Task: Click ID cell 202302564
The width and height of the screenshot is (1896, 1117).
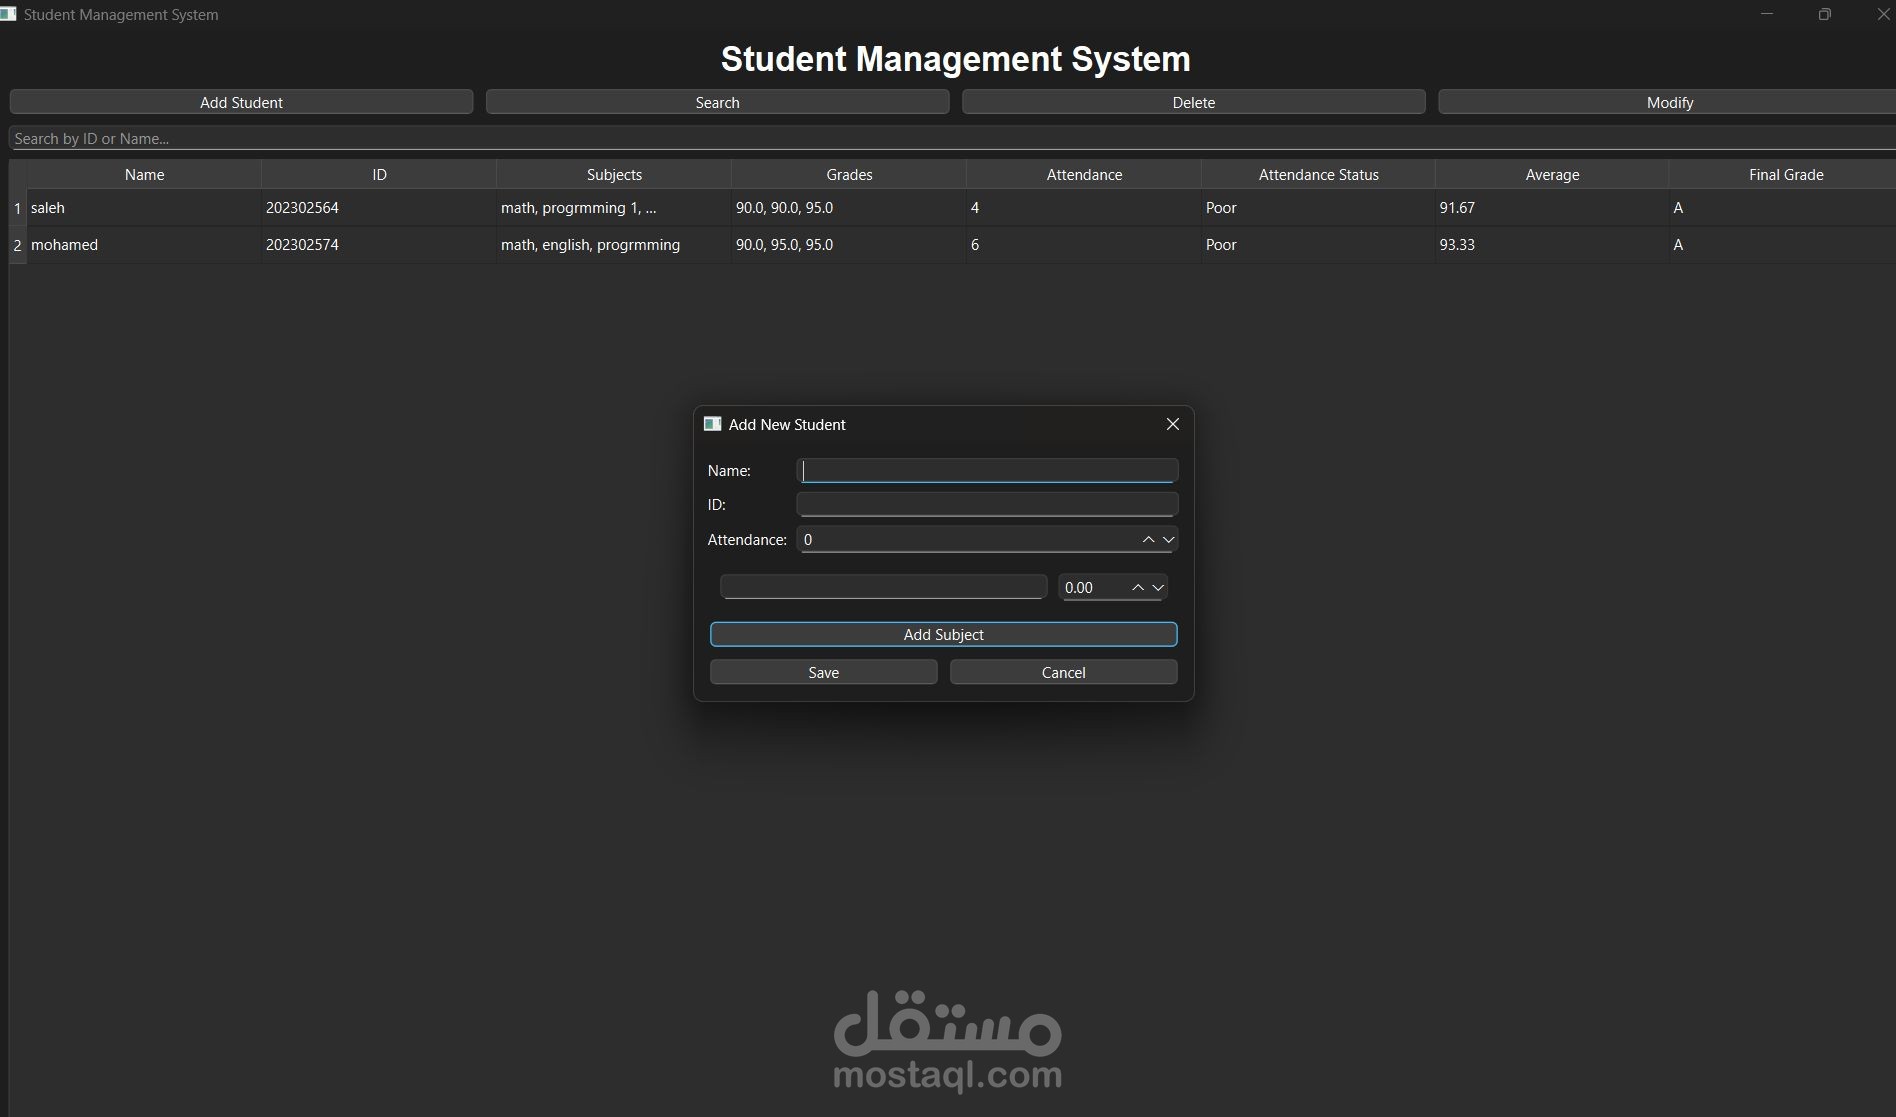Action: tap(379, 208)
